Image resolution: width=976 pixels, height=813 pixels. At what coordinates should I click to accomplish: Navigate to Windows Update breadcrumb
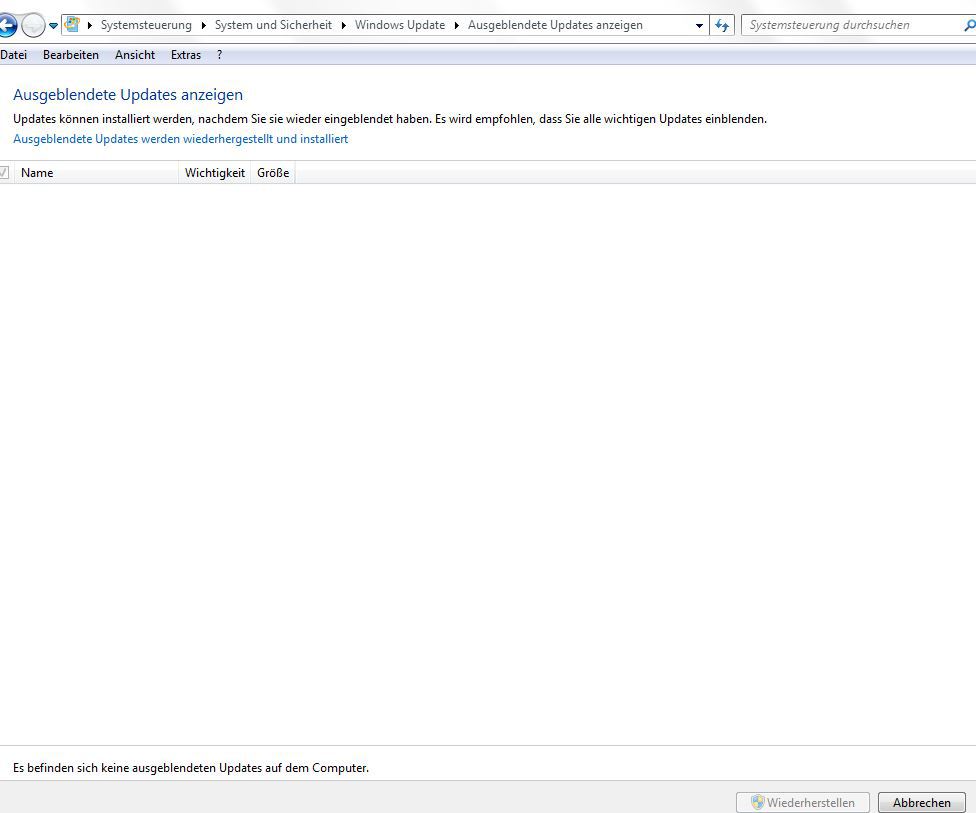[x=400, y=26]
